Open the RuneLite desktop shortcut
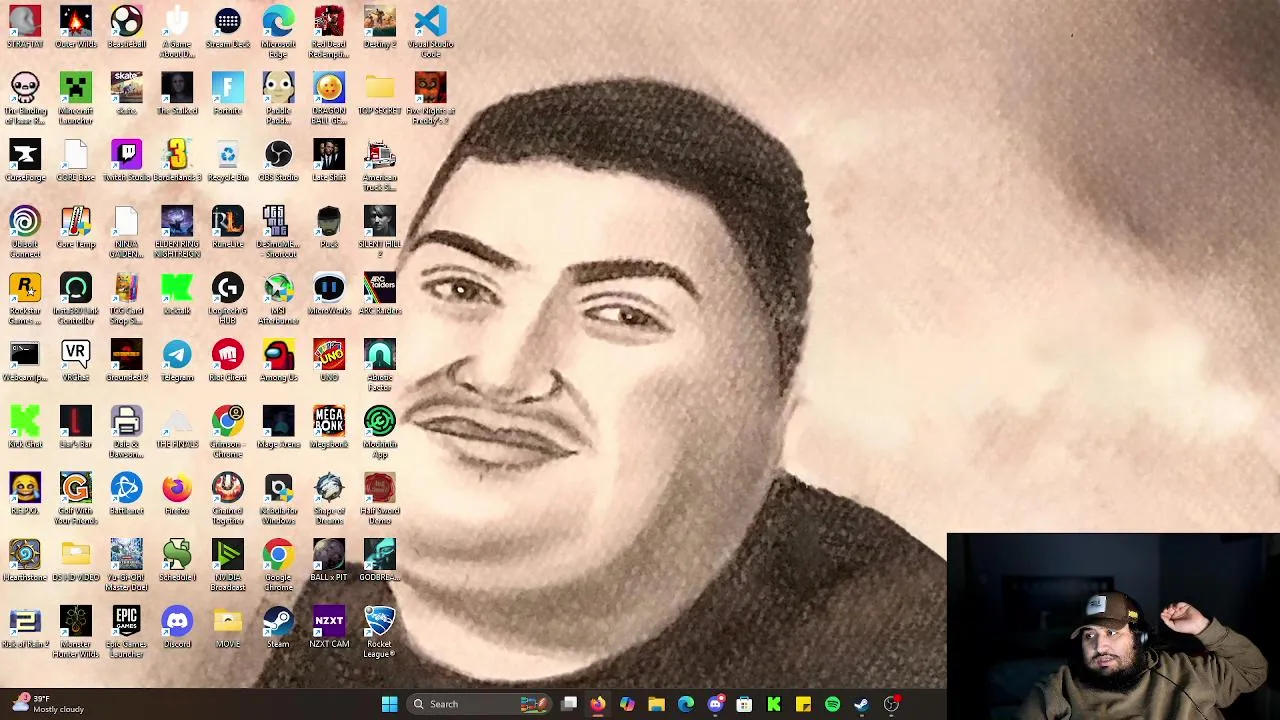 [228, 228]
